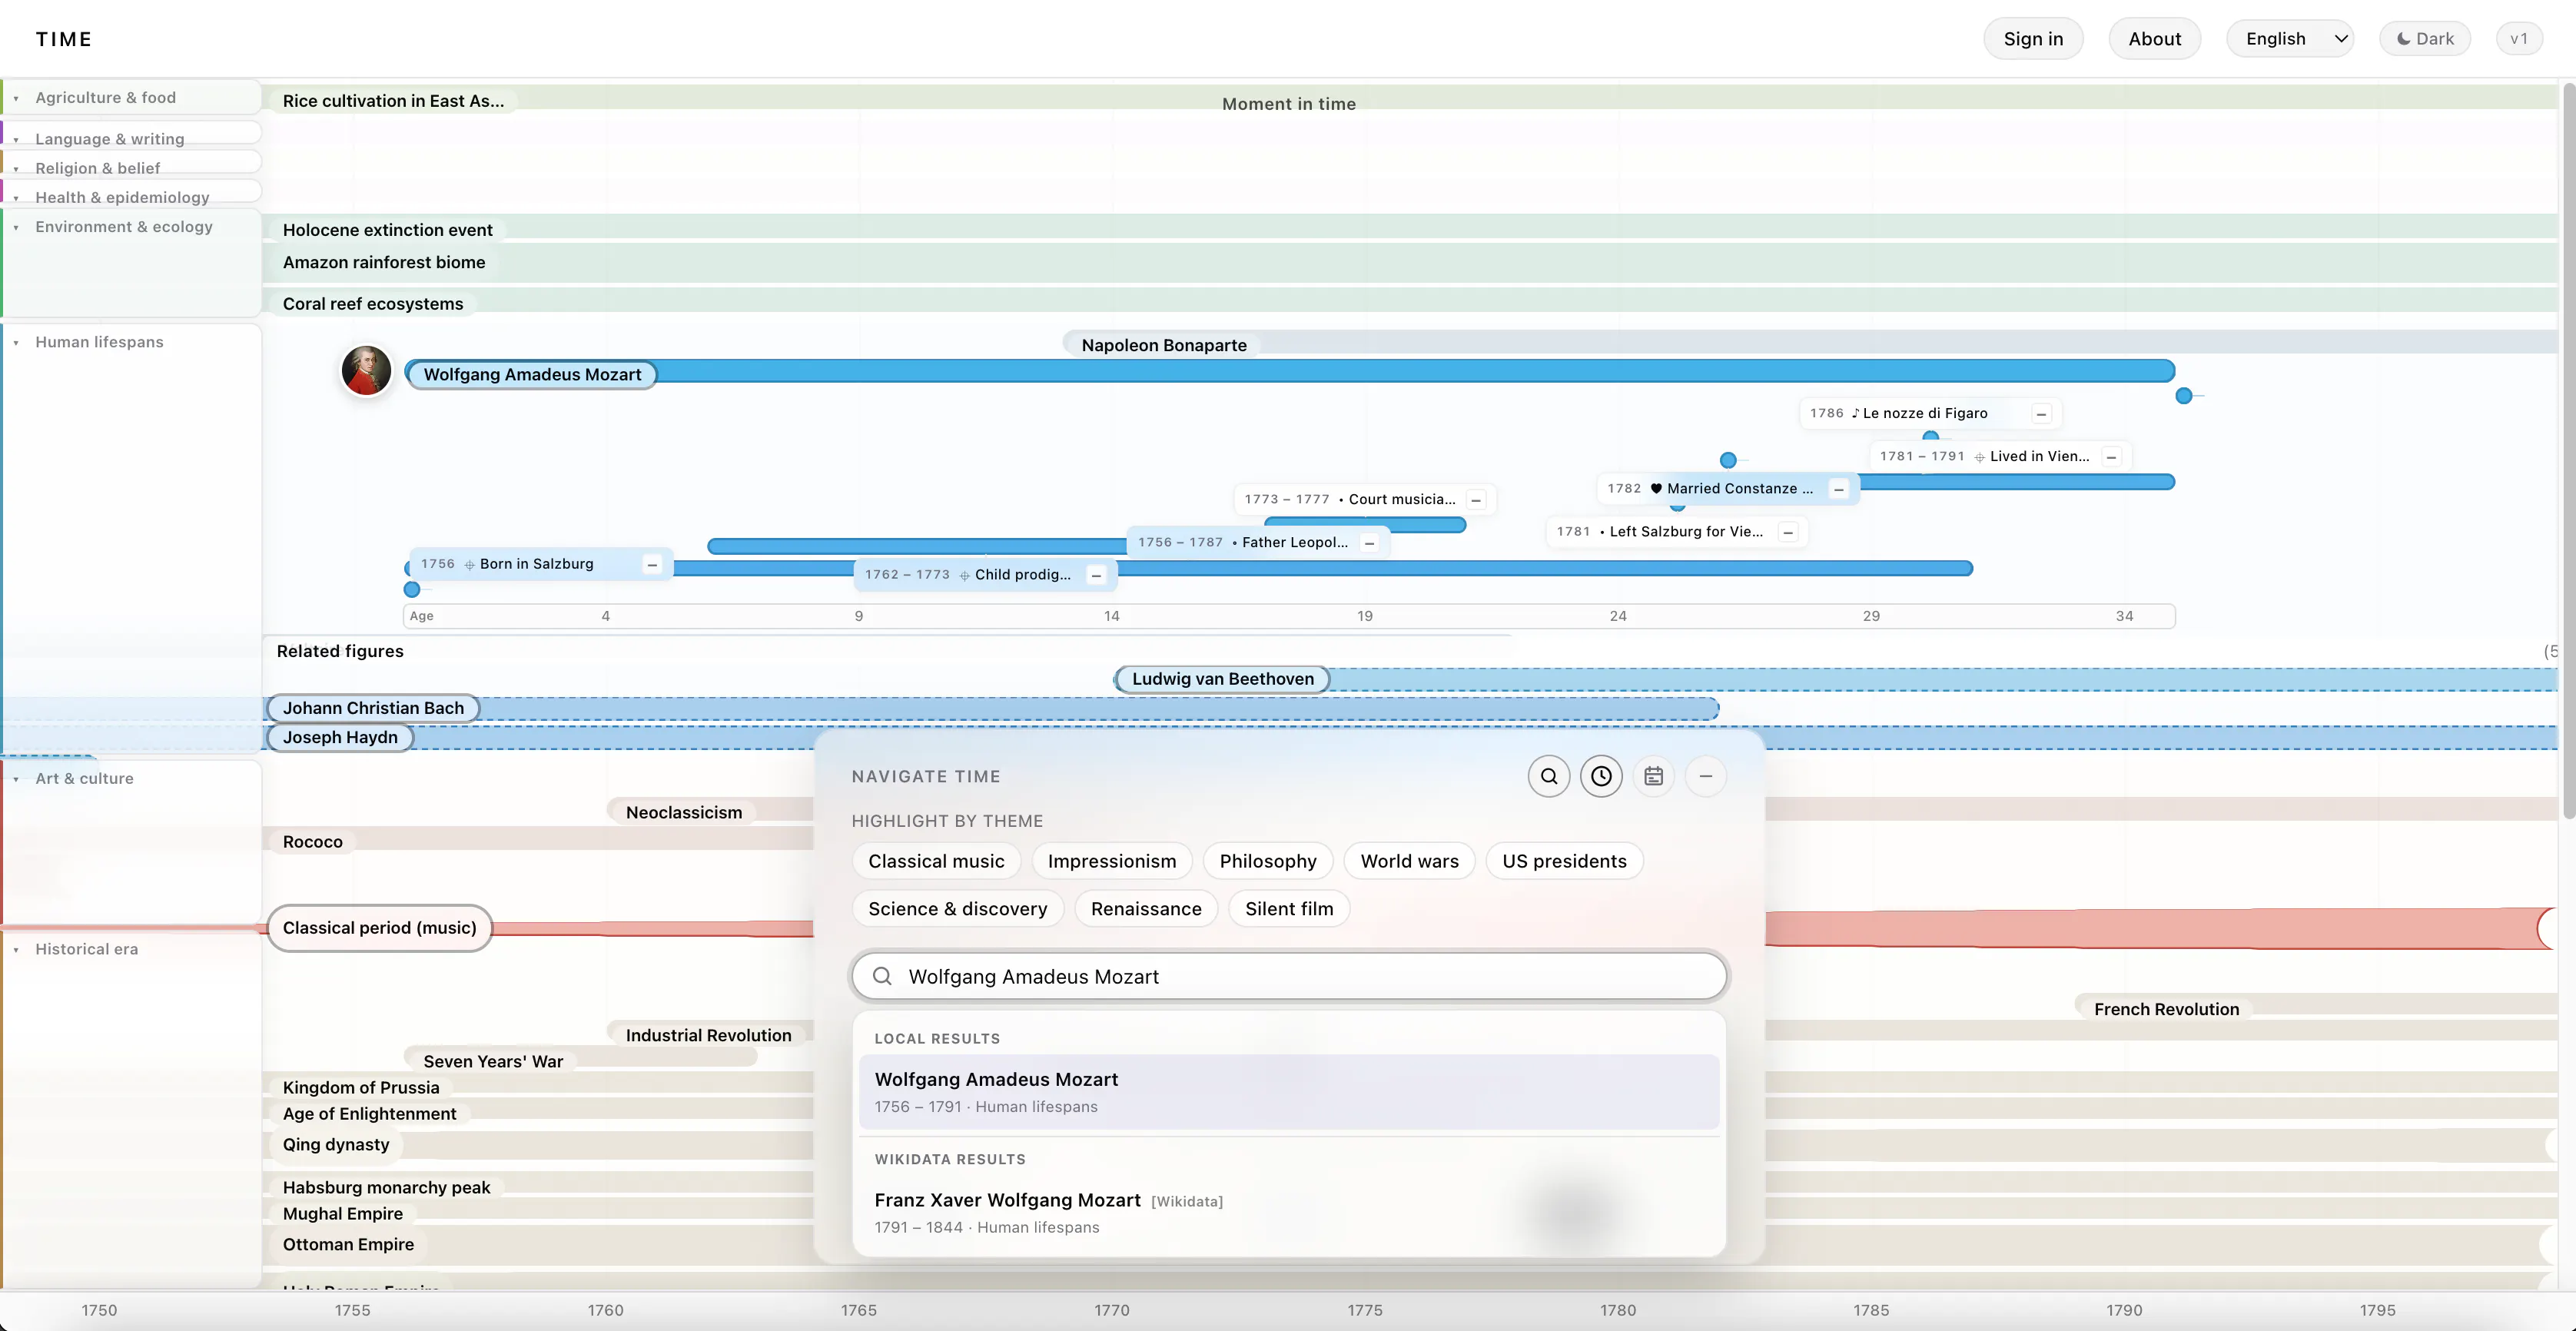
Task: Open Classical period (music) timeline entry
Action: [x=379, y=928]
